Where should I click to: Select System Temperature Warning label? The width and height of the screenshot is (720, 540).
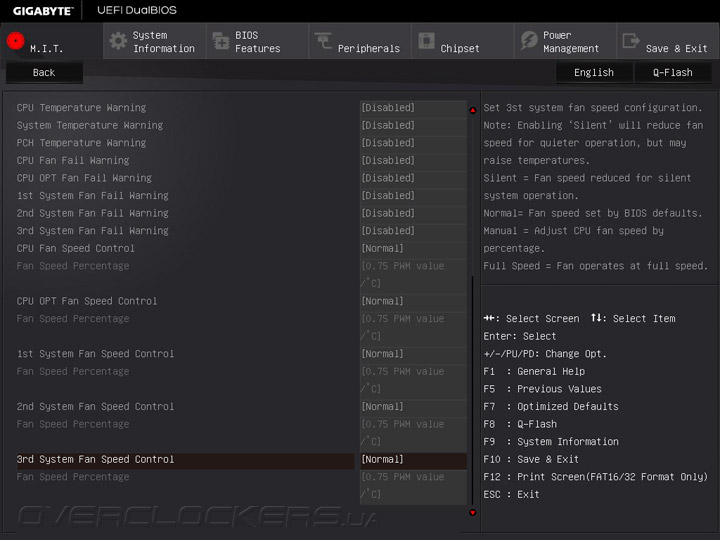point(90,125)
